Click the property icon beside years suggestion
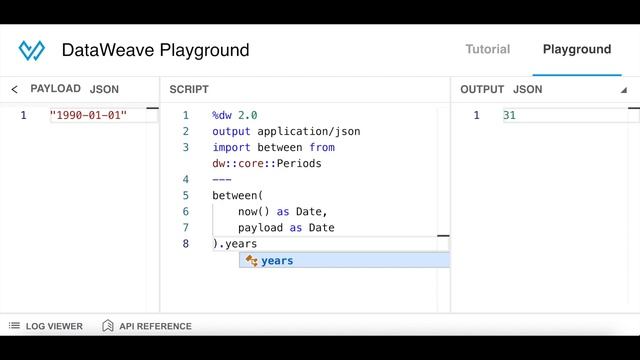This screenshot has height=360, width=640. tap(251, 260)
